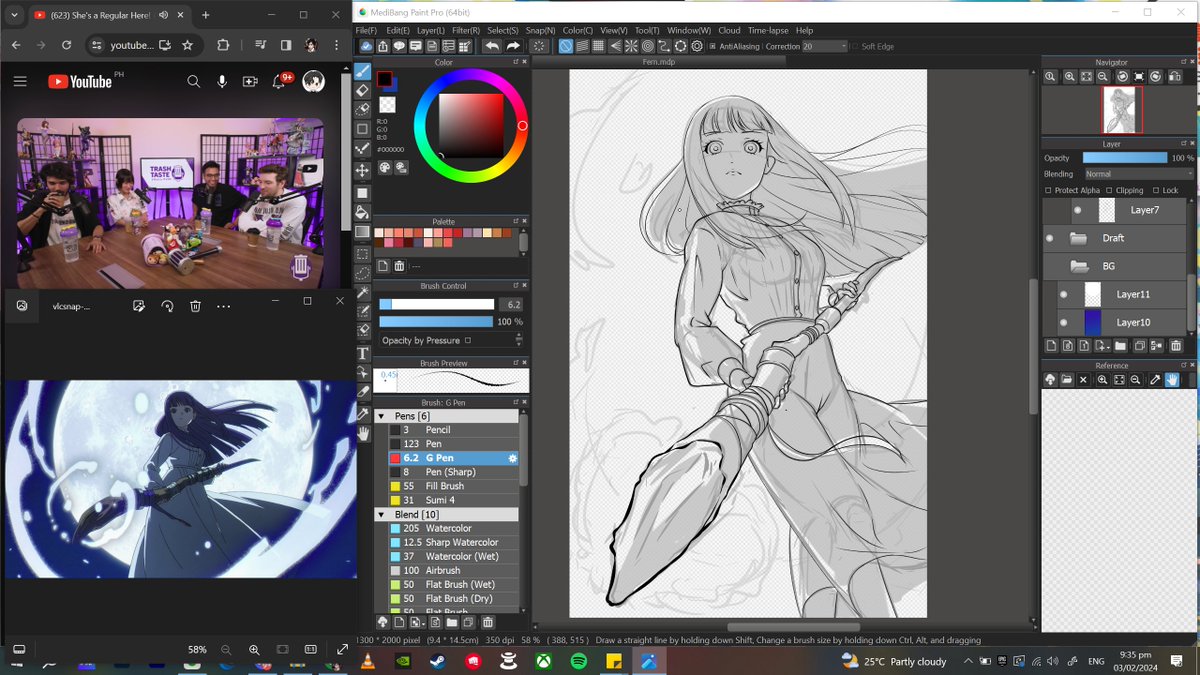Toggle layer Lock checkbox
The image size is (1200, 675).
[x=1156, y=190]
